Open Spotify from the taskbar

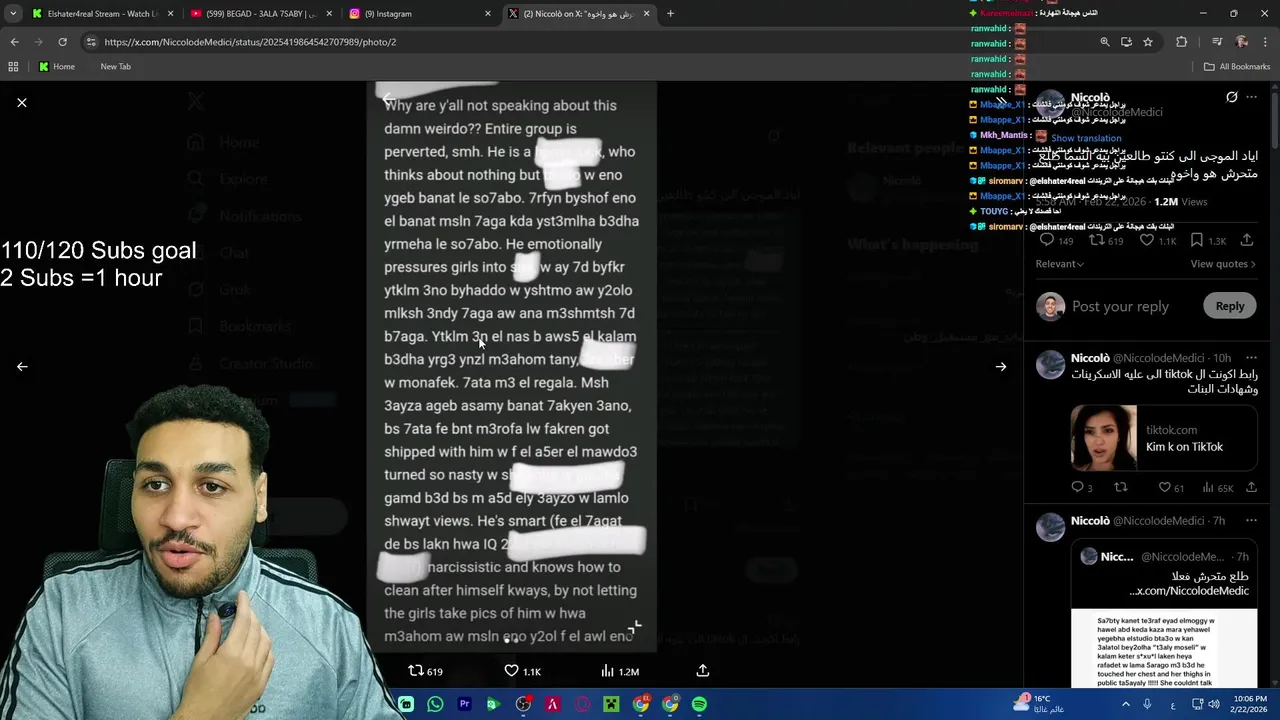(699, 704)
